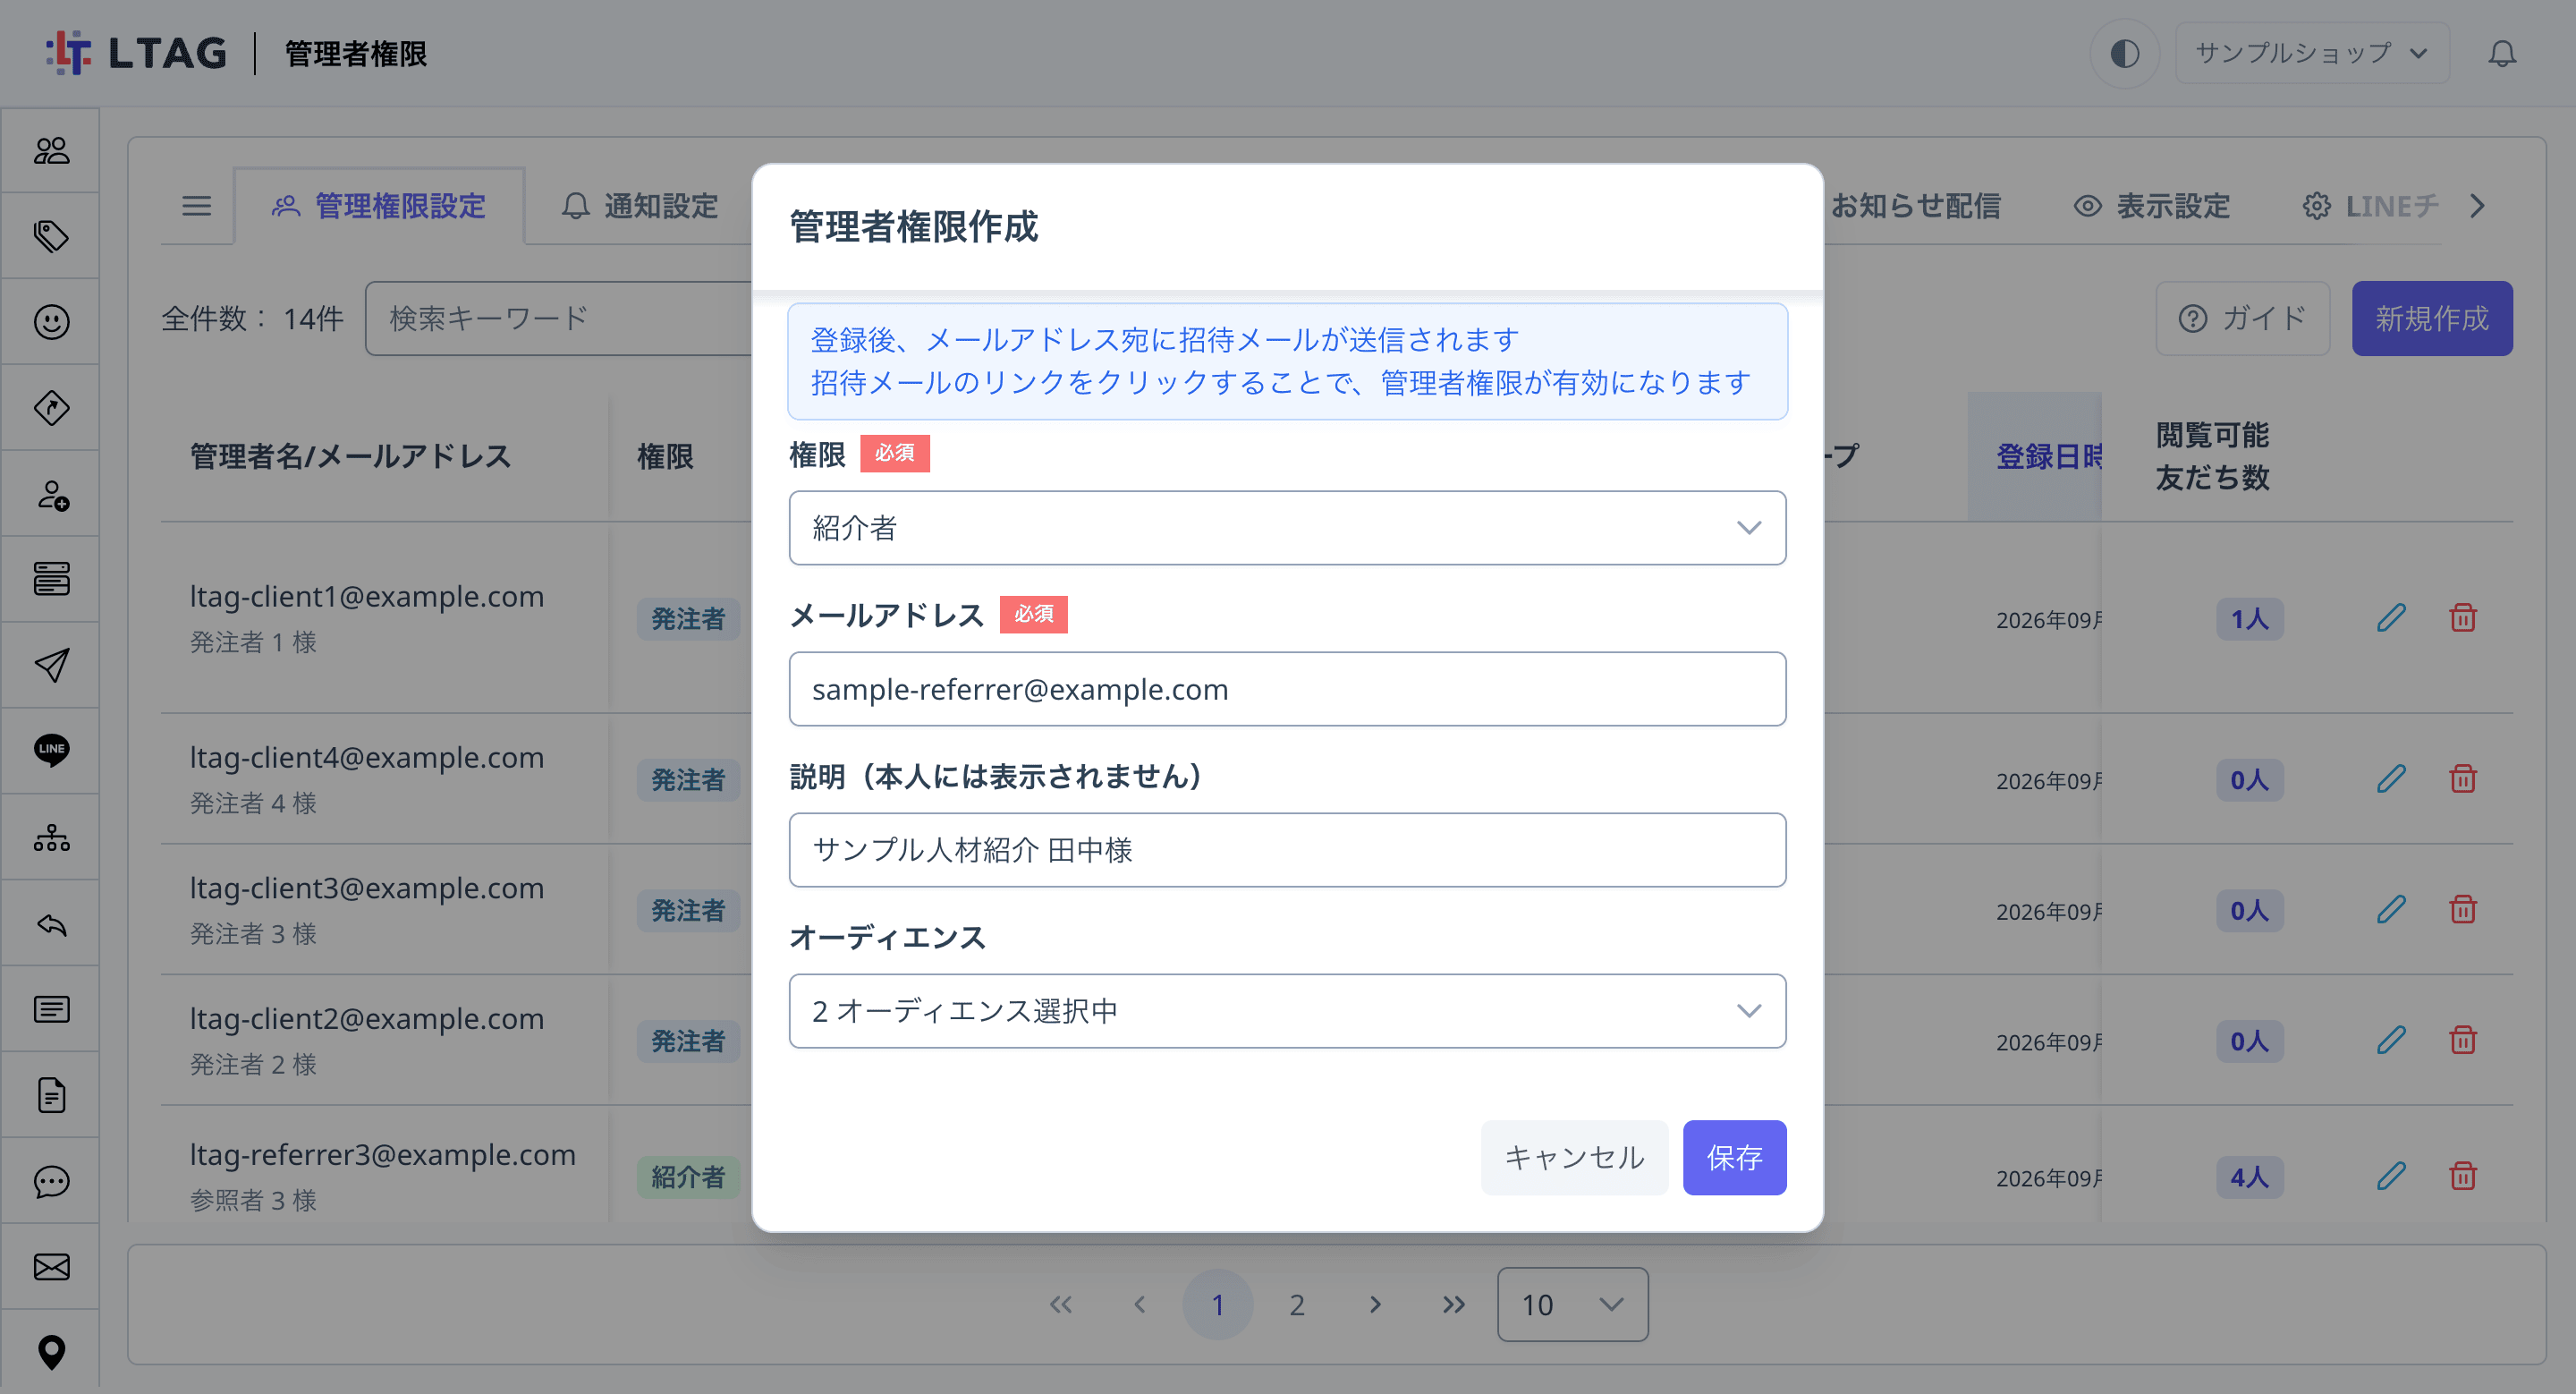This screenshot has height=1394, width=2576.
Task: Focus the 説明 description input field
Action: coord(1287,850)
